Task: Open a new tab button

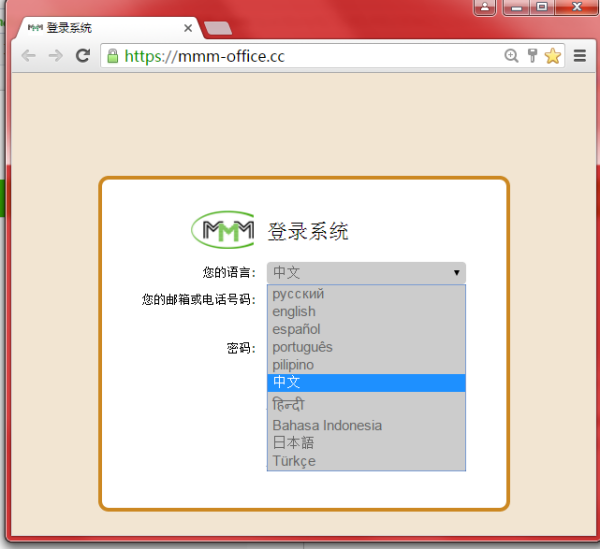Action: [x=218, y=28]
